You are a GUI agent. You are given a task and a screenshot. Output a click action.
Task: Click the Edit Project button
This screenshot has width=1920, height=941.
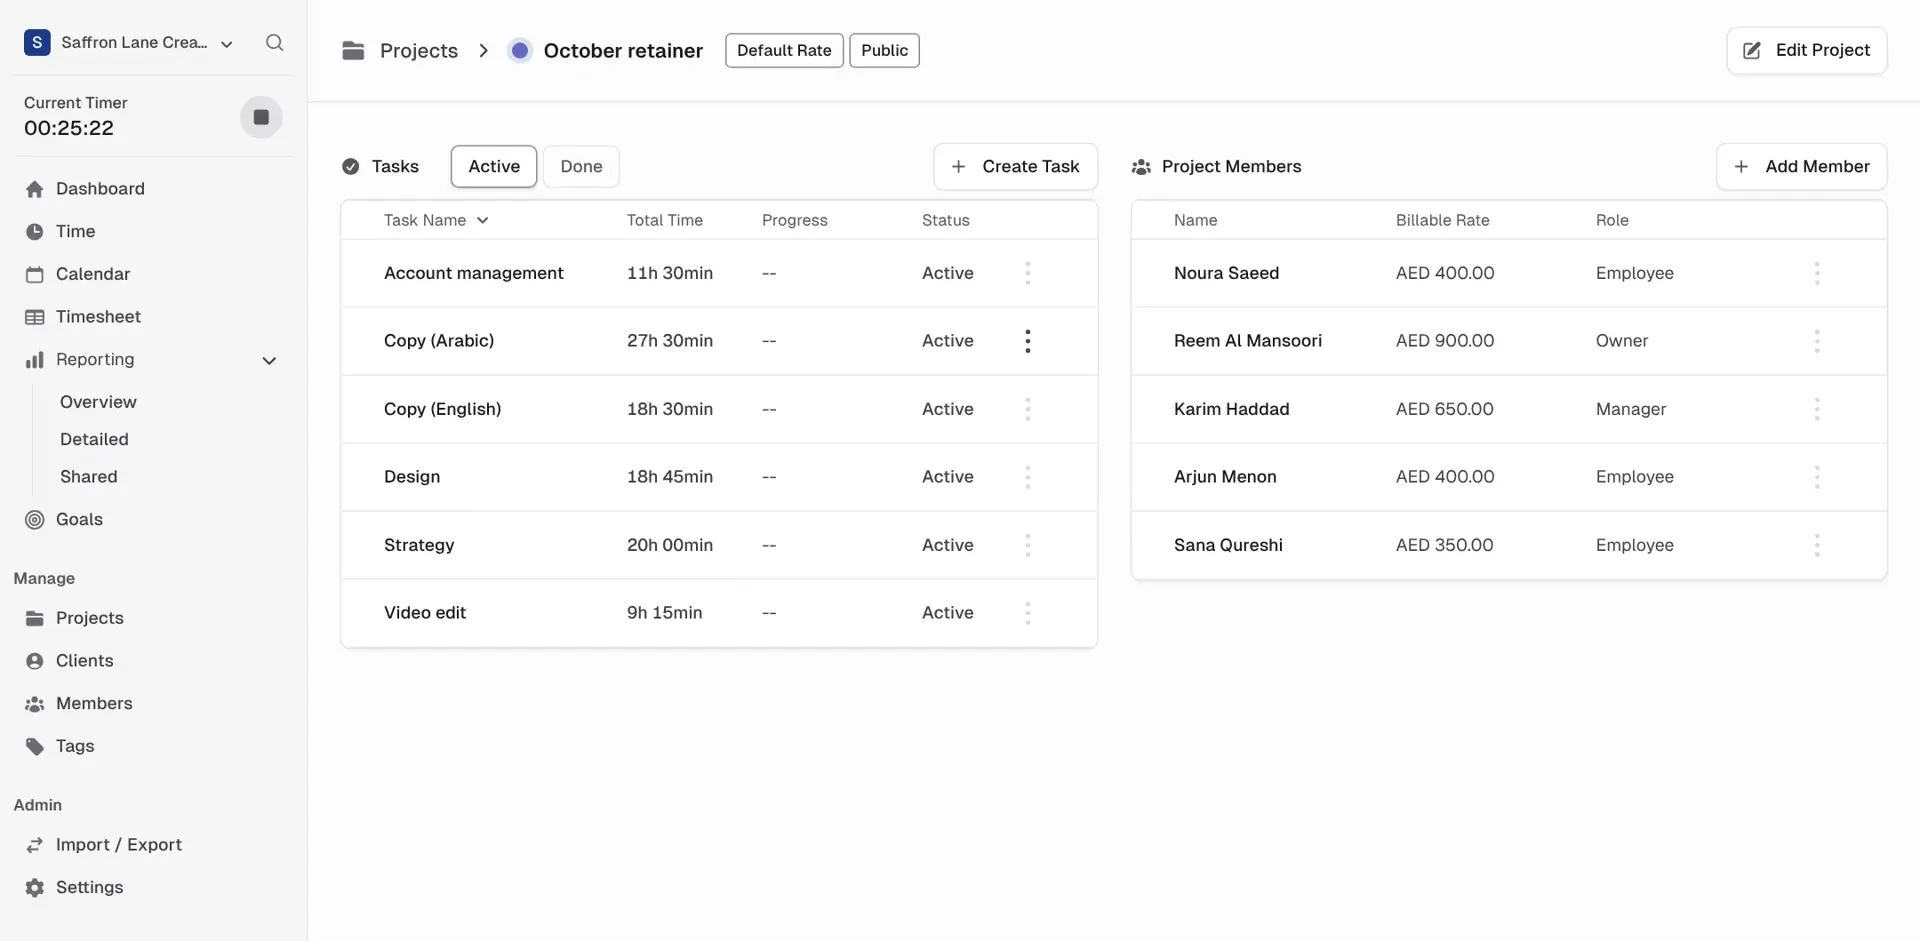[1806, 50]
